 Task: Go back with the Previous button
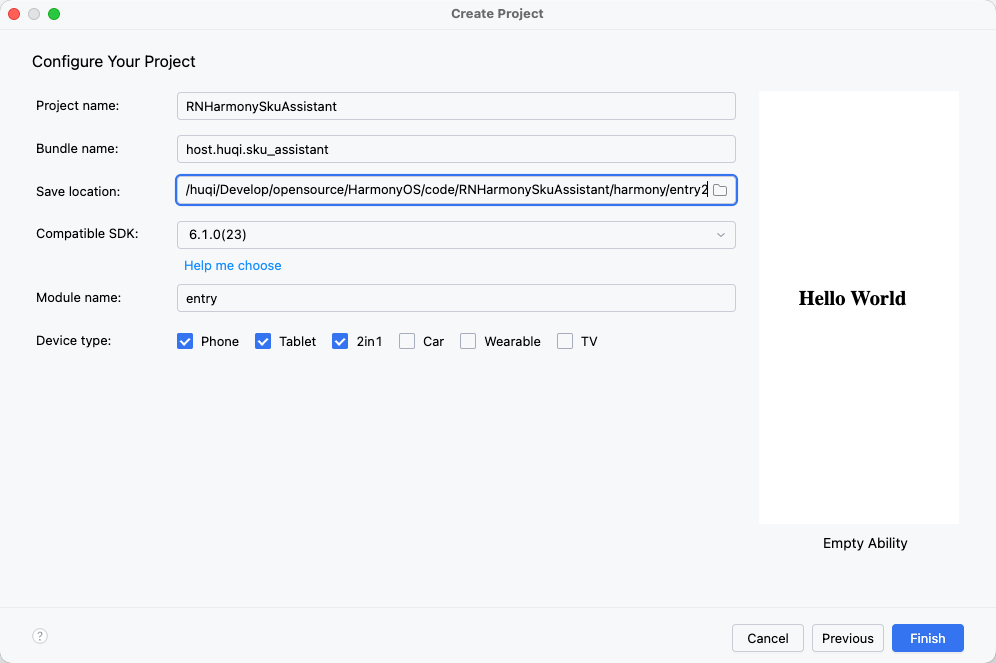847,638
